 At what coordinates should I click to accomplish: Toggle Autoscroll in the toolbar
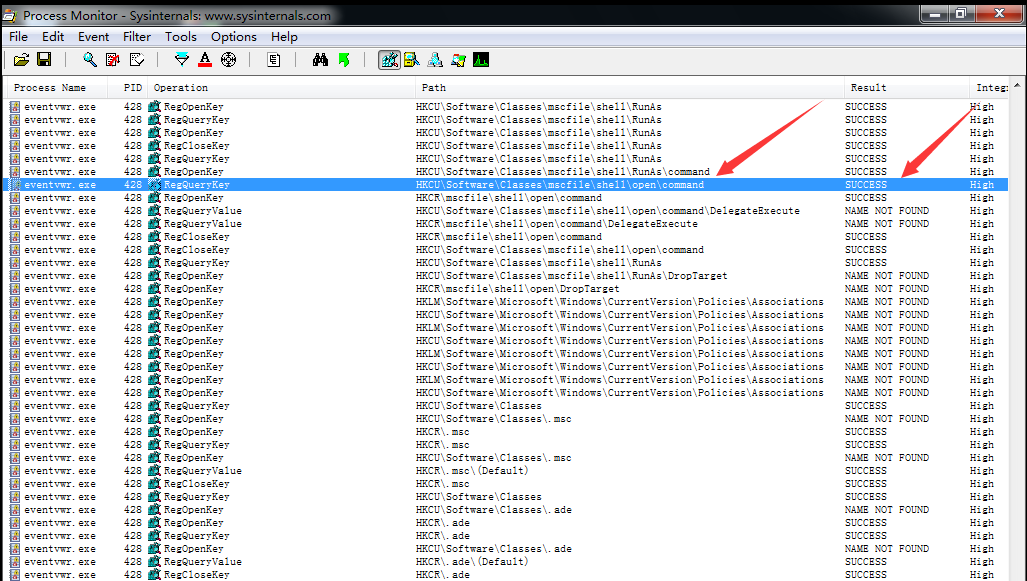(113, 60)
